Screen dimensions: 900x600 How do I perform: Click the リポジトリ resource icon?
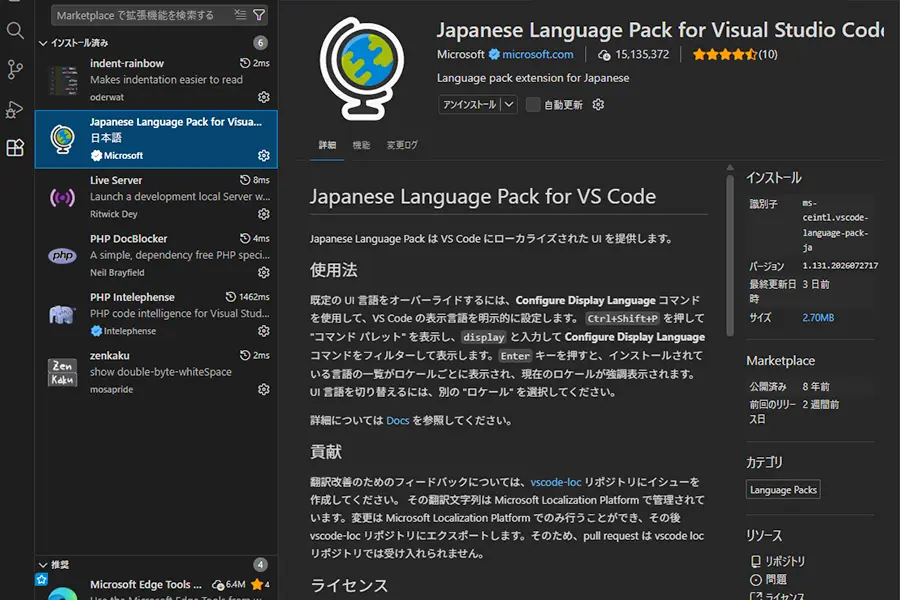pos(756,561)
